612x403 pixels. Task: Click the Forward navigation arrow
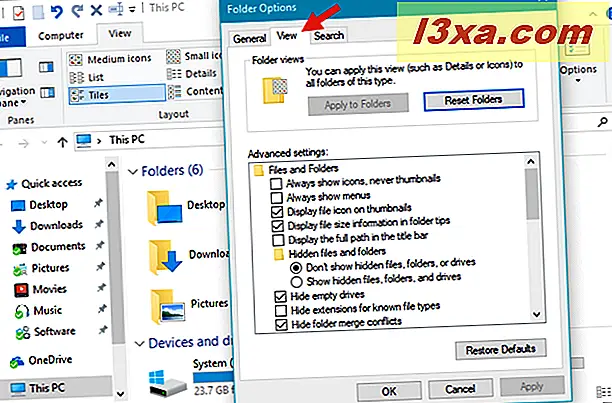[x=24, y=144]
